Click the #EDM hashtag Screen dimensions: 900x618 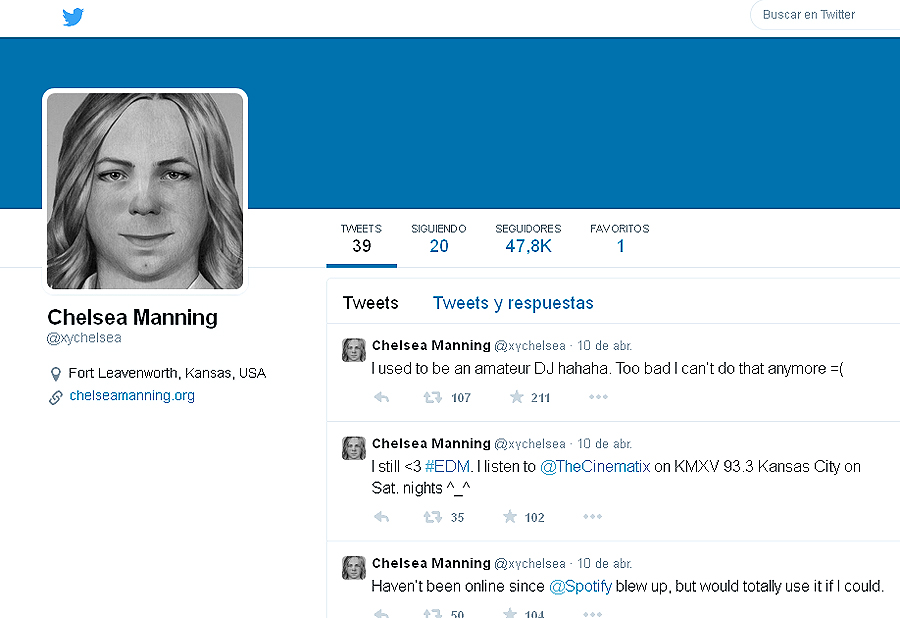(x=447, y=467)
